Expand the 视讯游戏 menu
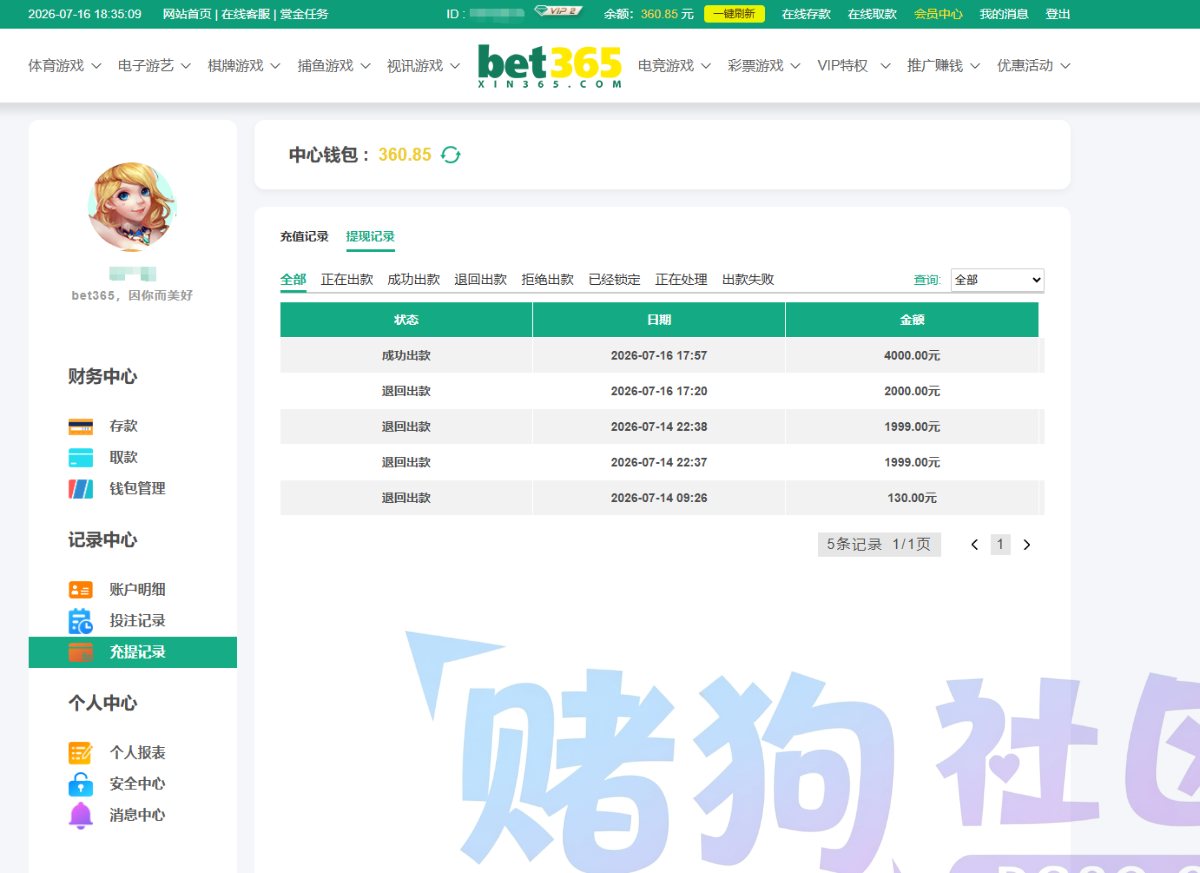Viewport: 1200px width, 873px height. [x=424, y=66]
